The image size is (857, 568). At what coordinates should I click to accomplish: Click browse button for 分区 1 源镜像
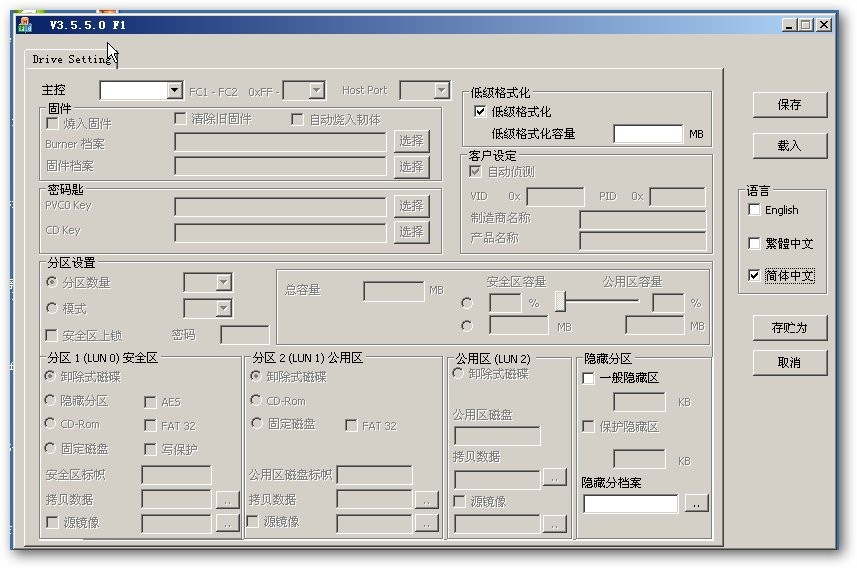tap(227, 522)
